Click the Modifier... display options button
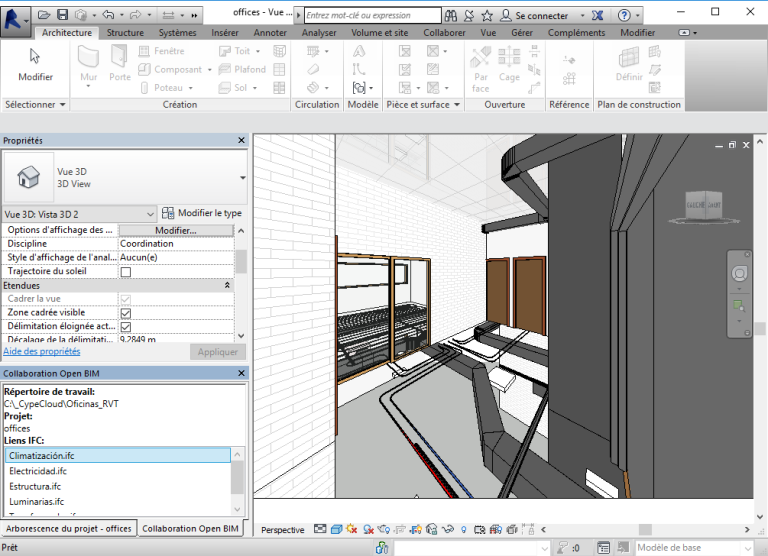The image size is (768, 556). click(x=176, y=230)
